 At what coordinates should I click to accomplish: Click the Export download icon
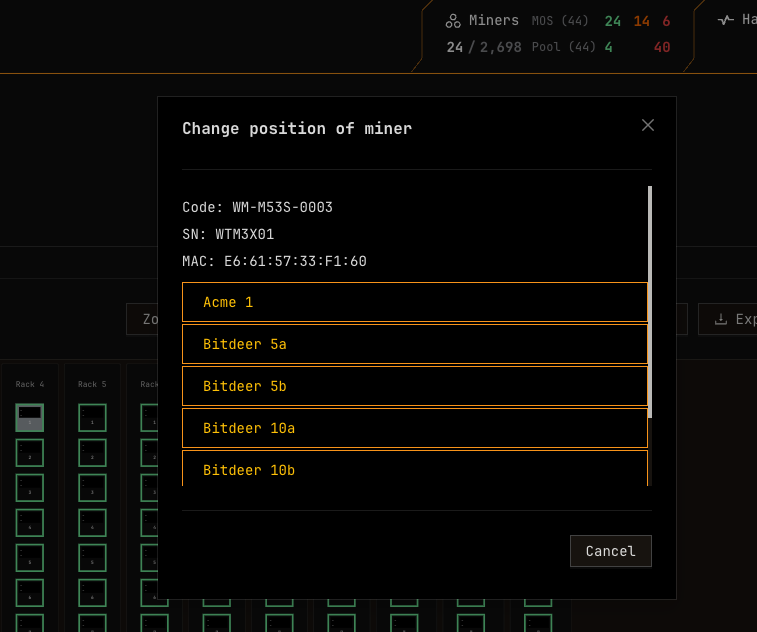(x=720, y=320)
